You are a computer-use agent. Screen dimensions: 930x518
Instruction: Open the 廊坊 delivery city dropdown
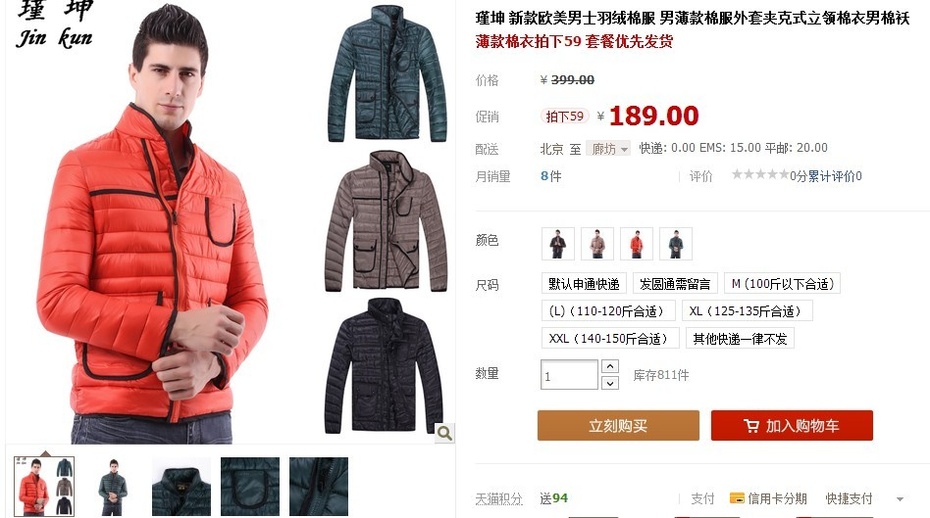[x=608, y=148]
